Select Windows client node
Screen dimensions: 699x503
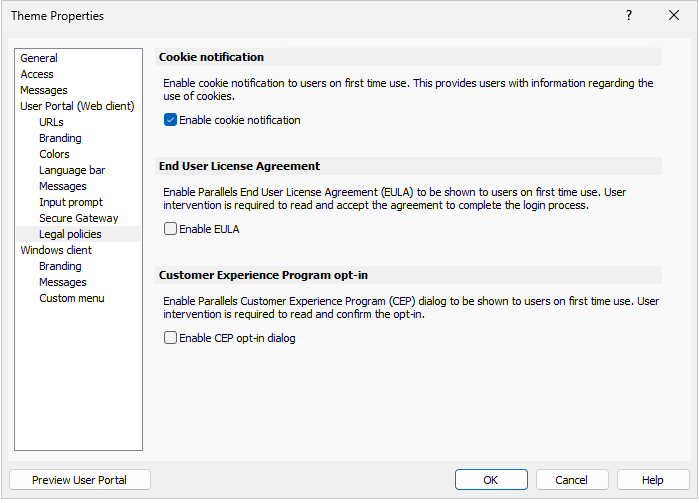(56, 250)
